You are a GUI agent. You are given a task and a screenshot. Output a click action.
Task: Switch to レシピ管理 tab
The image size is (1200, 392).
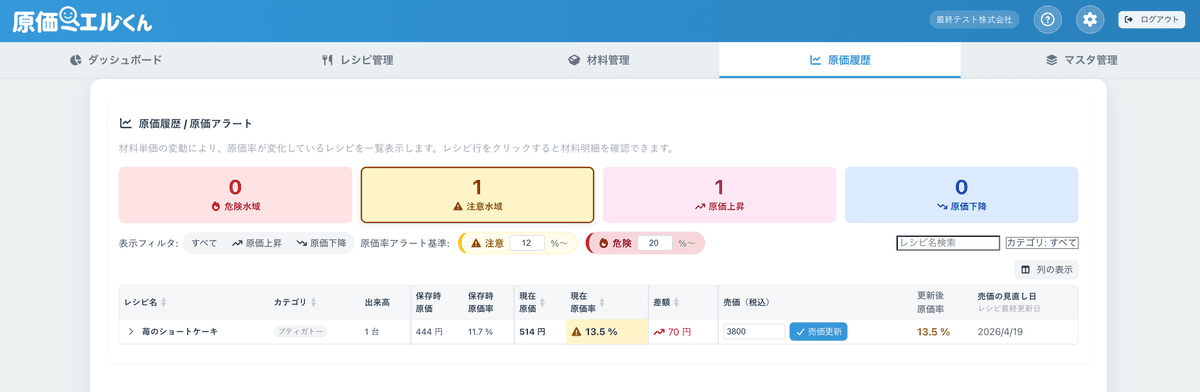[358, 60]
